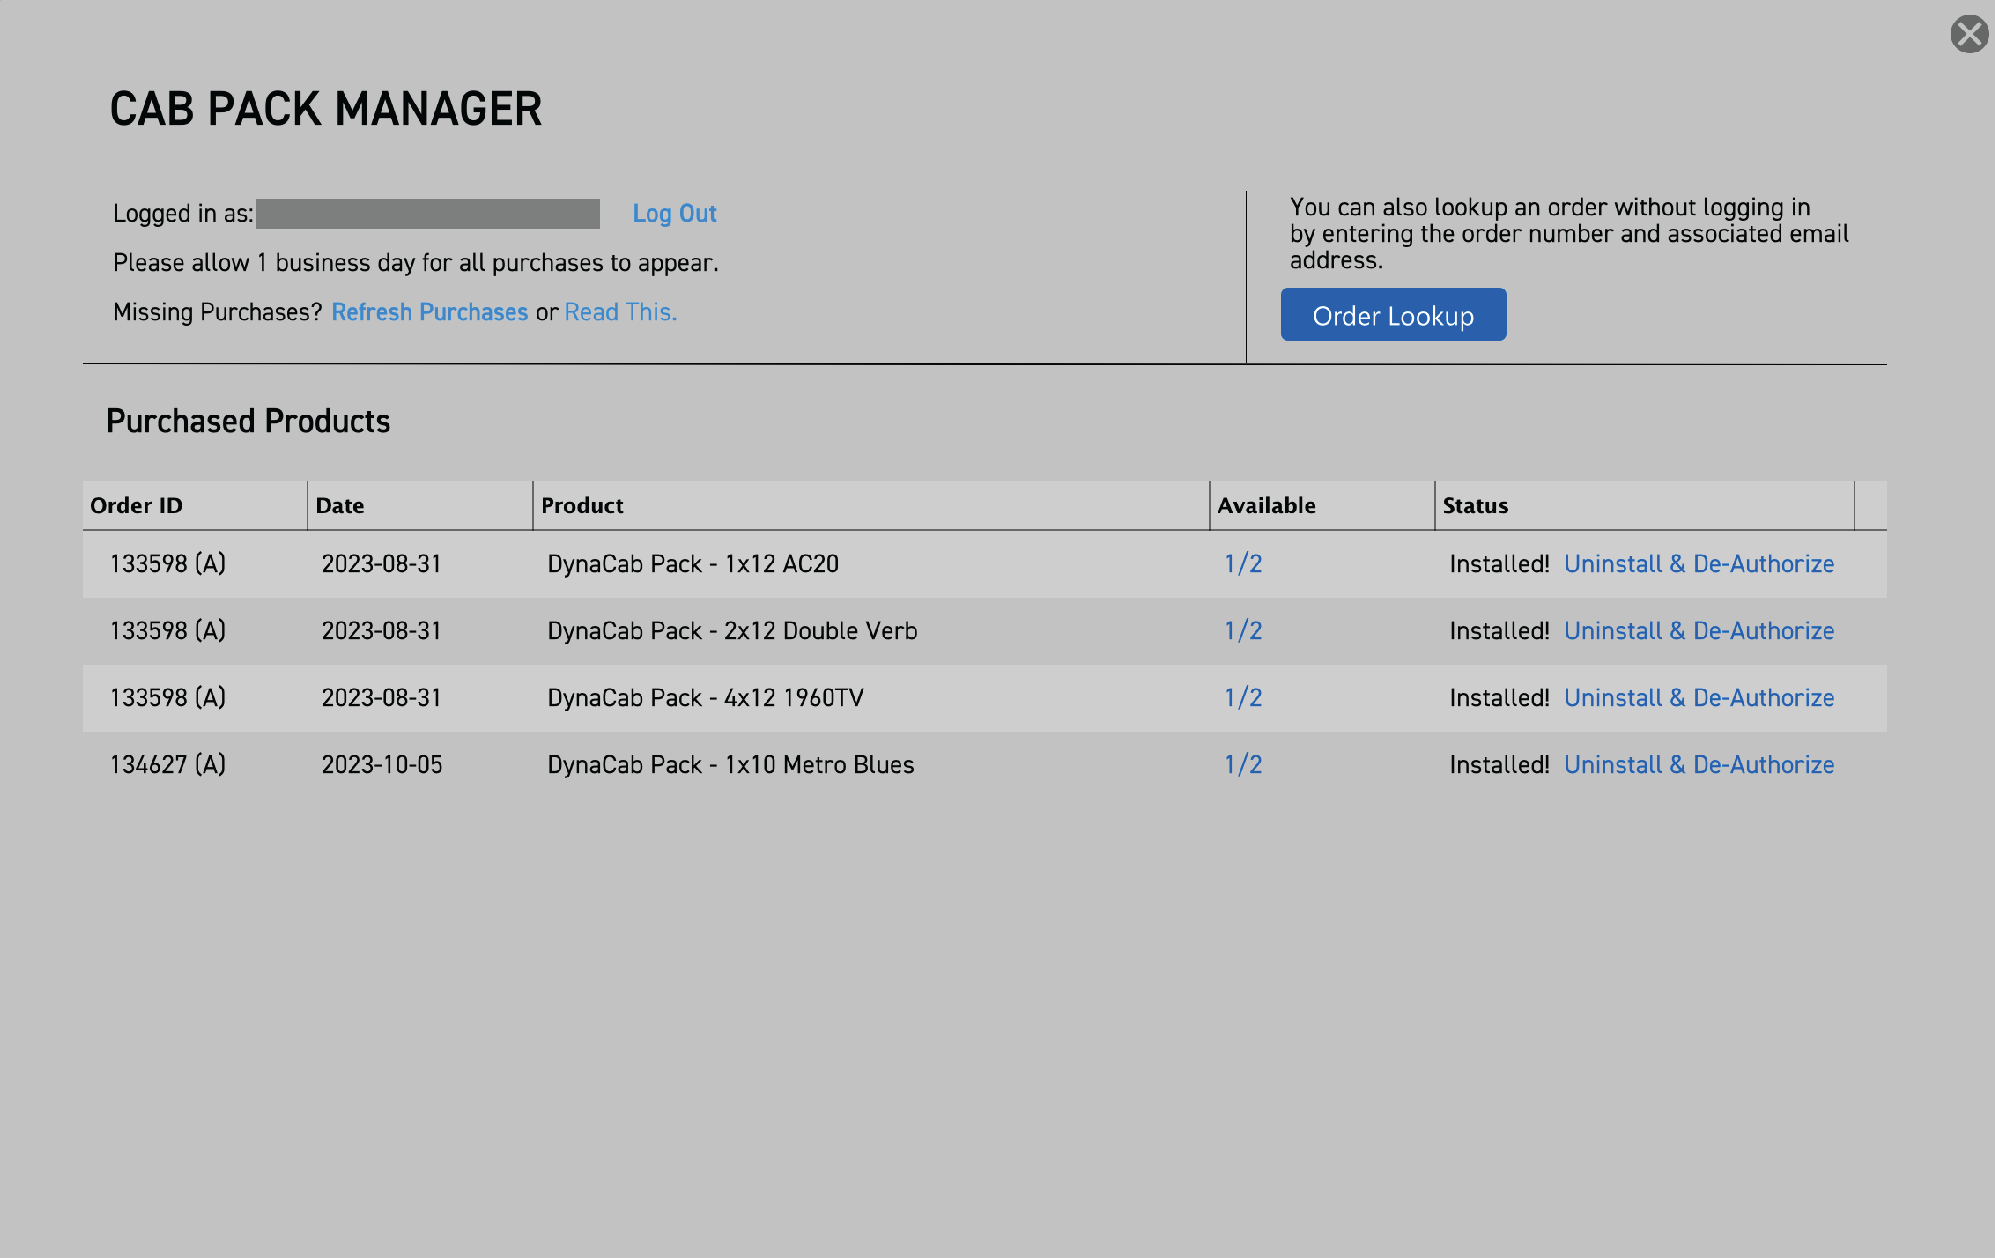Viewport: 1995px width, 1259px height.
Task: Sort by the Order ID column header
Action: point(194,505)
